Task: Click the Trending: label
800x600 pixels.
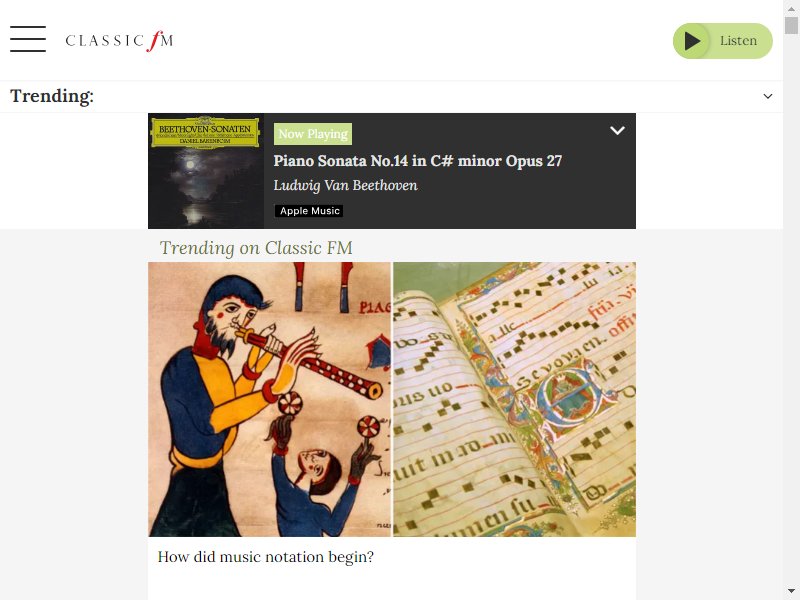Action: coord(52,96)
